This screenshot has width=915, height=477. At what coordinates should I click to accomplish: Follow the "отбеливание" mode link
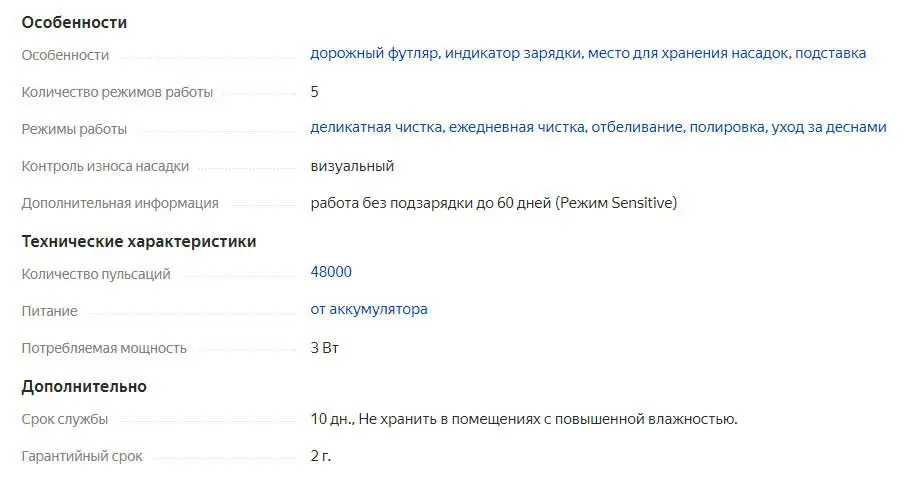click(x=637, y=127)
